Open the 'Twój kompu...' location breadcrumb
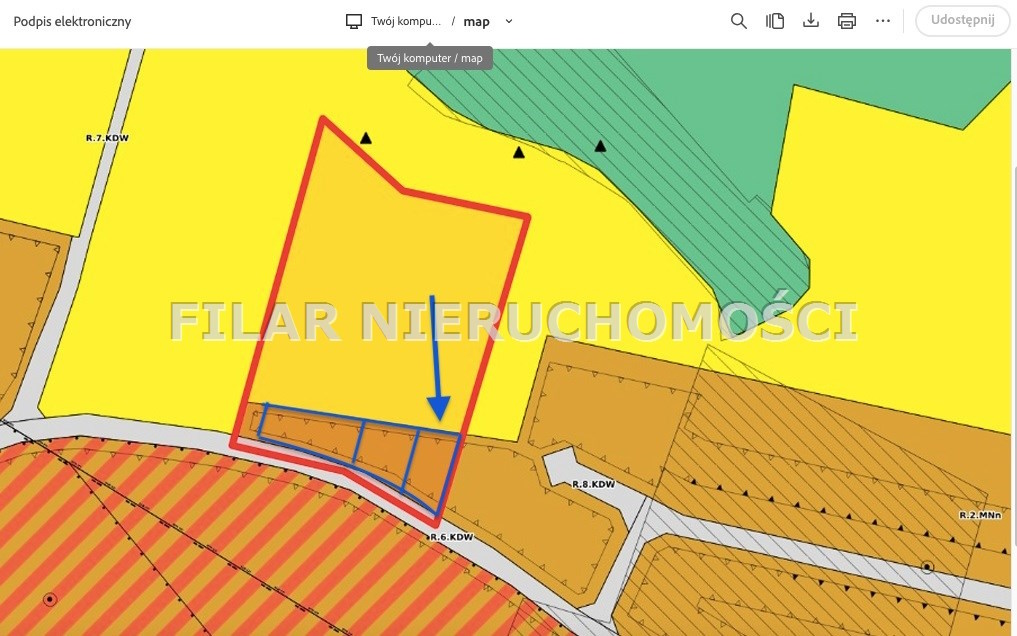This screenshot has width=1017, height=636. coord(405,21)
